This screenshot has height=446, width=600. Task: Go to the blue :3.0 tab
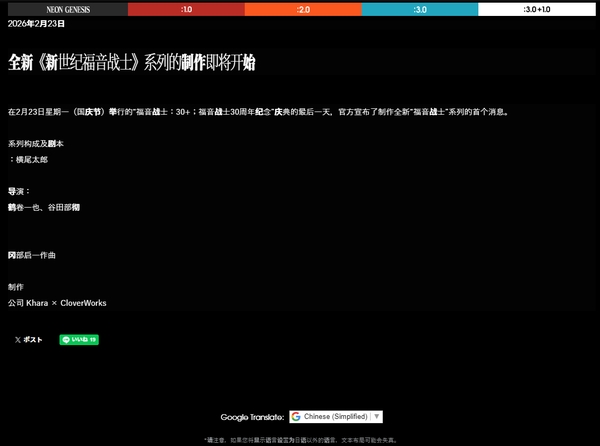click(x=419, y=8)
